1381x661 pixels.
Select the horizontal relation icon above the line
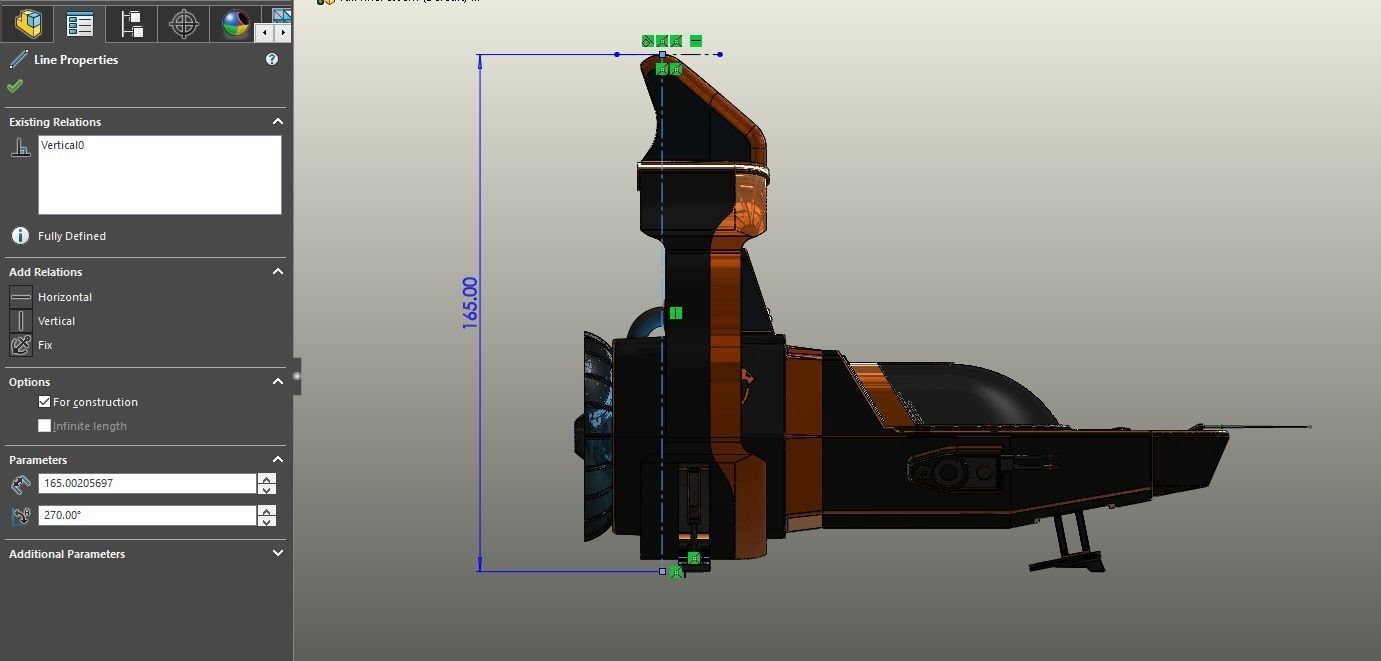coord(696,41)
